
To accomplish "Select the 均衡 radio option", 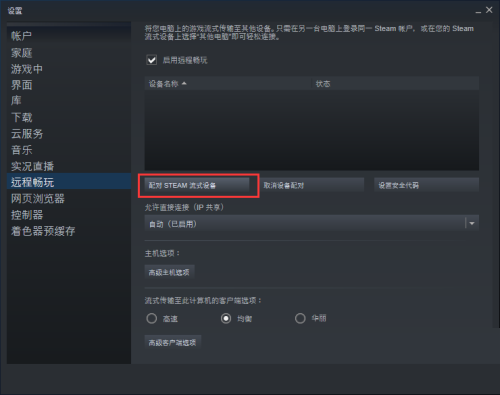I will 226,318.
